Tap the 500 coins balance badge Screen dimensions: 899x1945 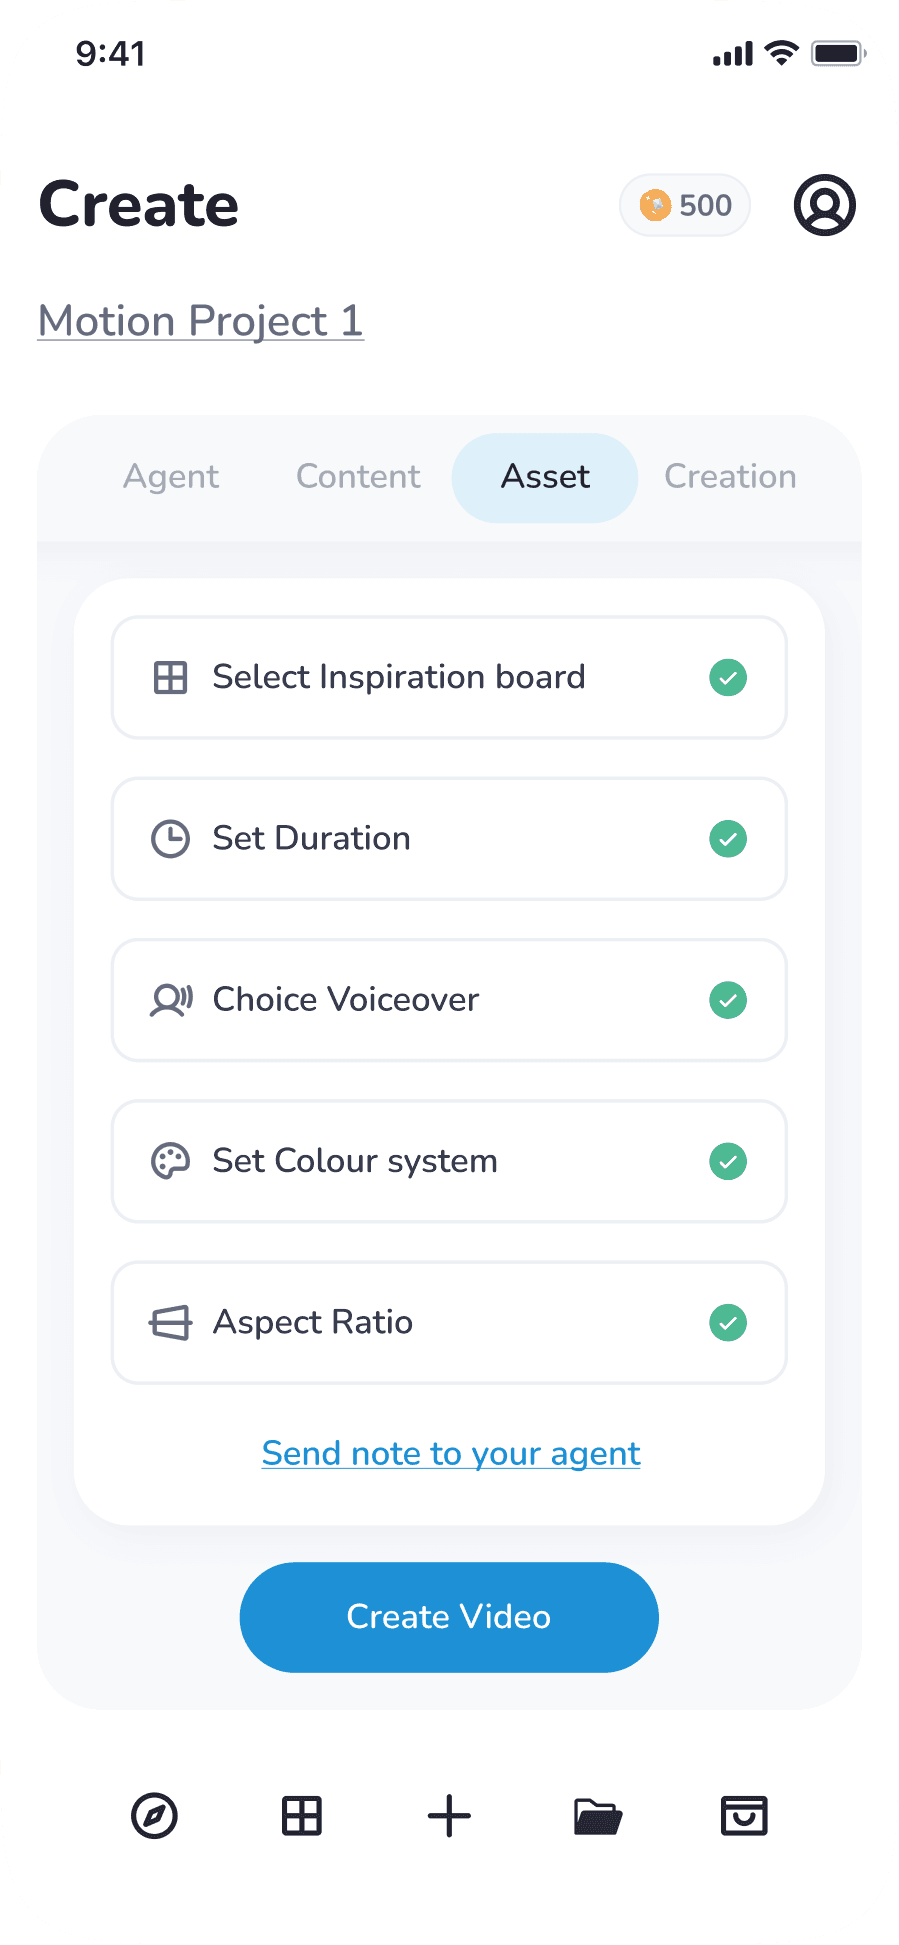pyautogui.click(x=685, y=205)
